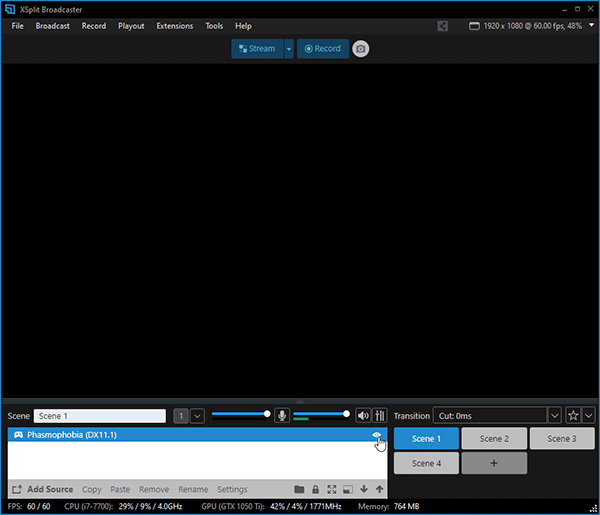600x515 pixels.
Task: Click Remove in source toolbar
Action: click(x=154, y=489)
